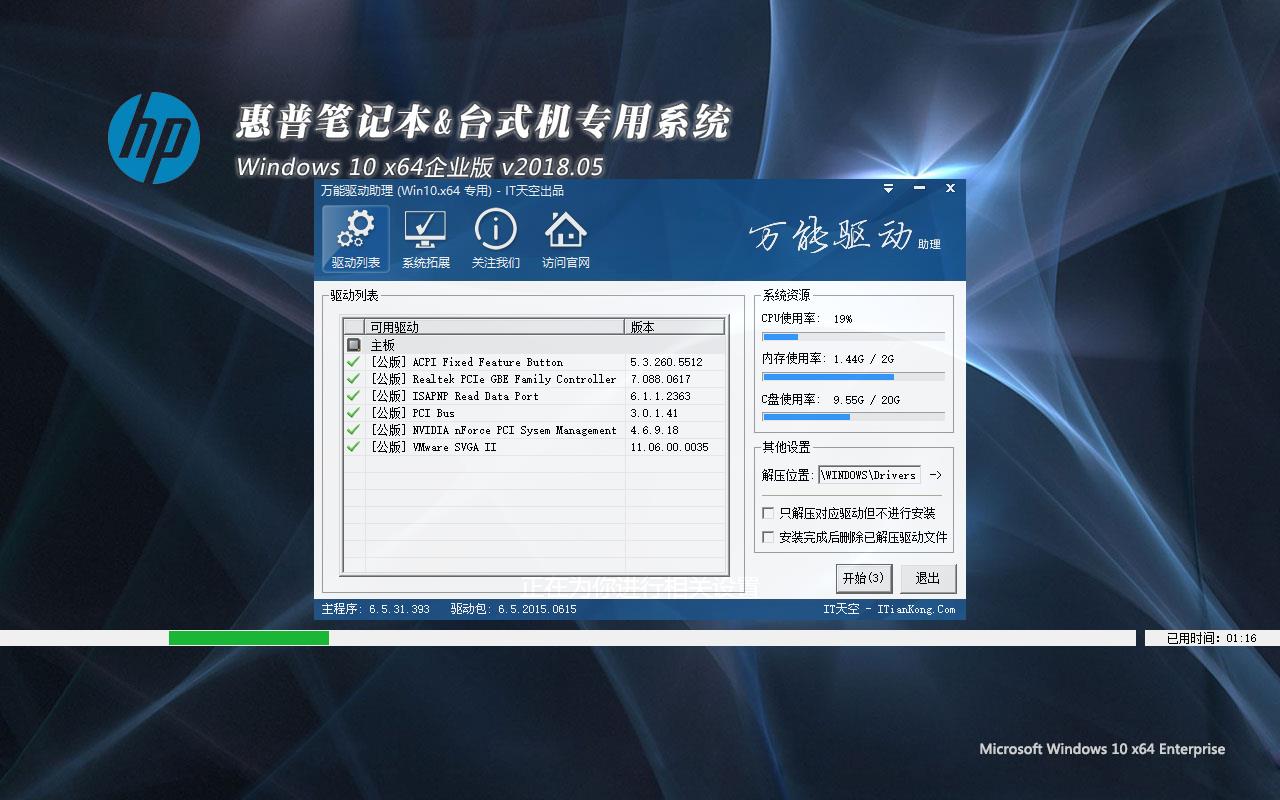Enable 安装完成后删除已解压驱动文件 checkbox
1280x800 pixels.
pyautogui.click(x=768, y=537)
